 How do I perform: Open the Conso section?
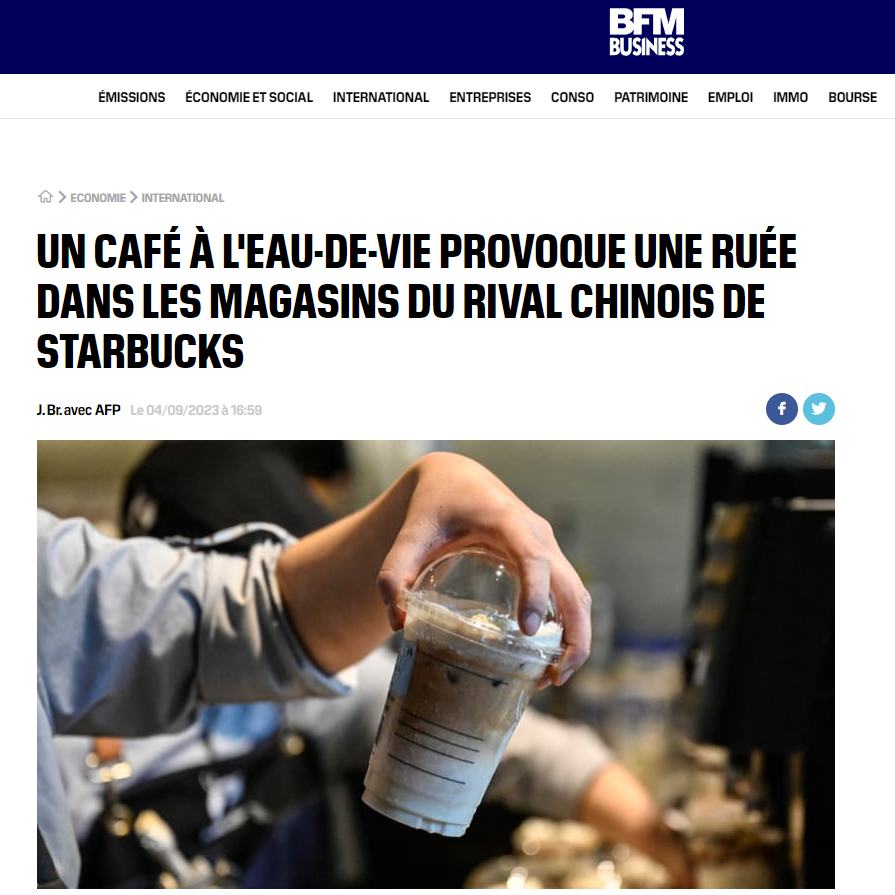point(572,98)
